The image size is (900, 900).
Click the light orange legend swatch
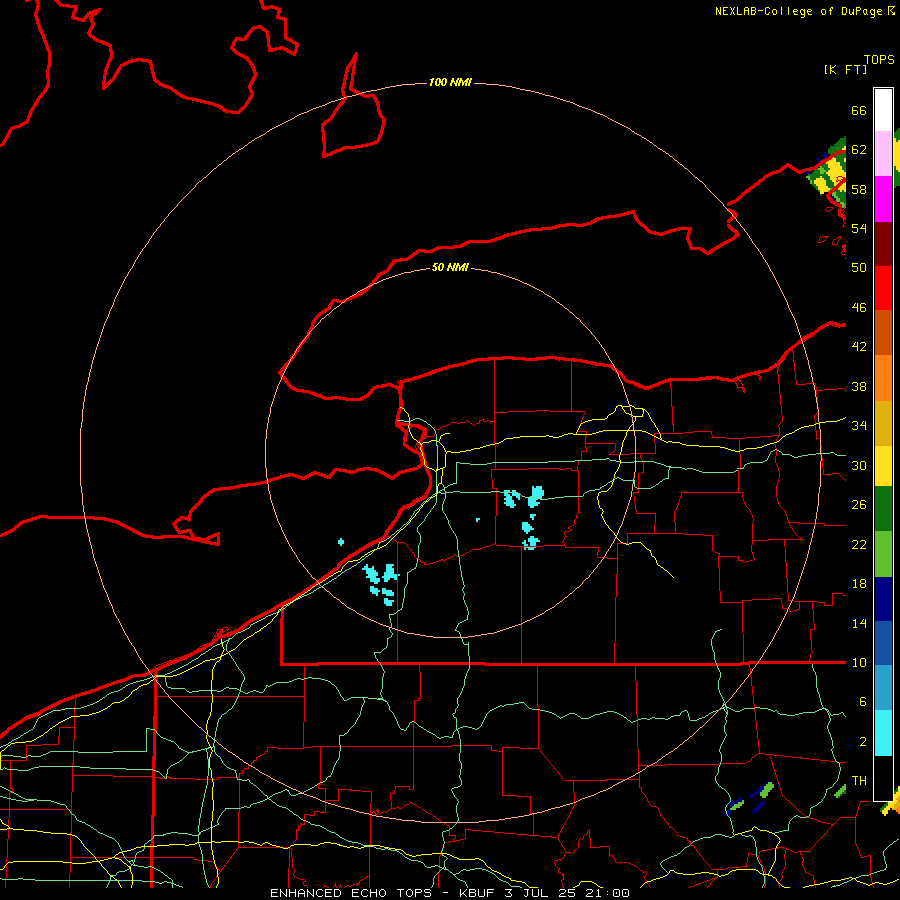coord(883,378)
